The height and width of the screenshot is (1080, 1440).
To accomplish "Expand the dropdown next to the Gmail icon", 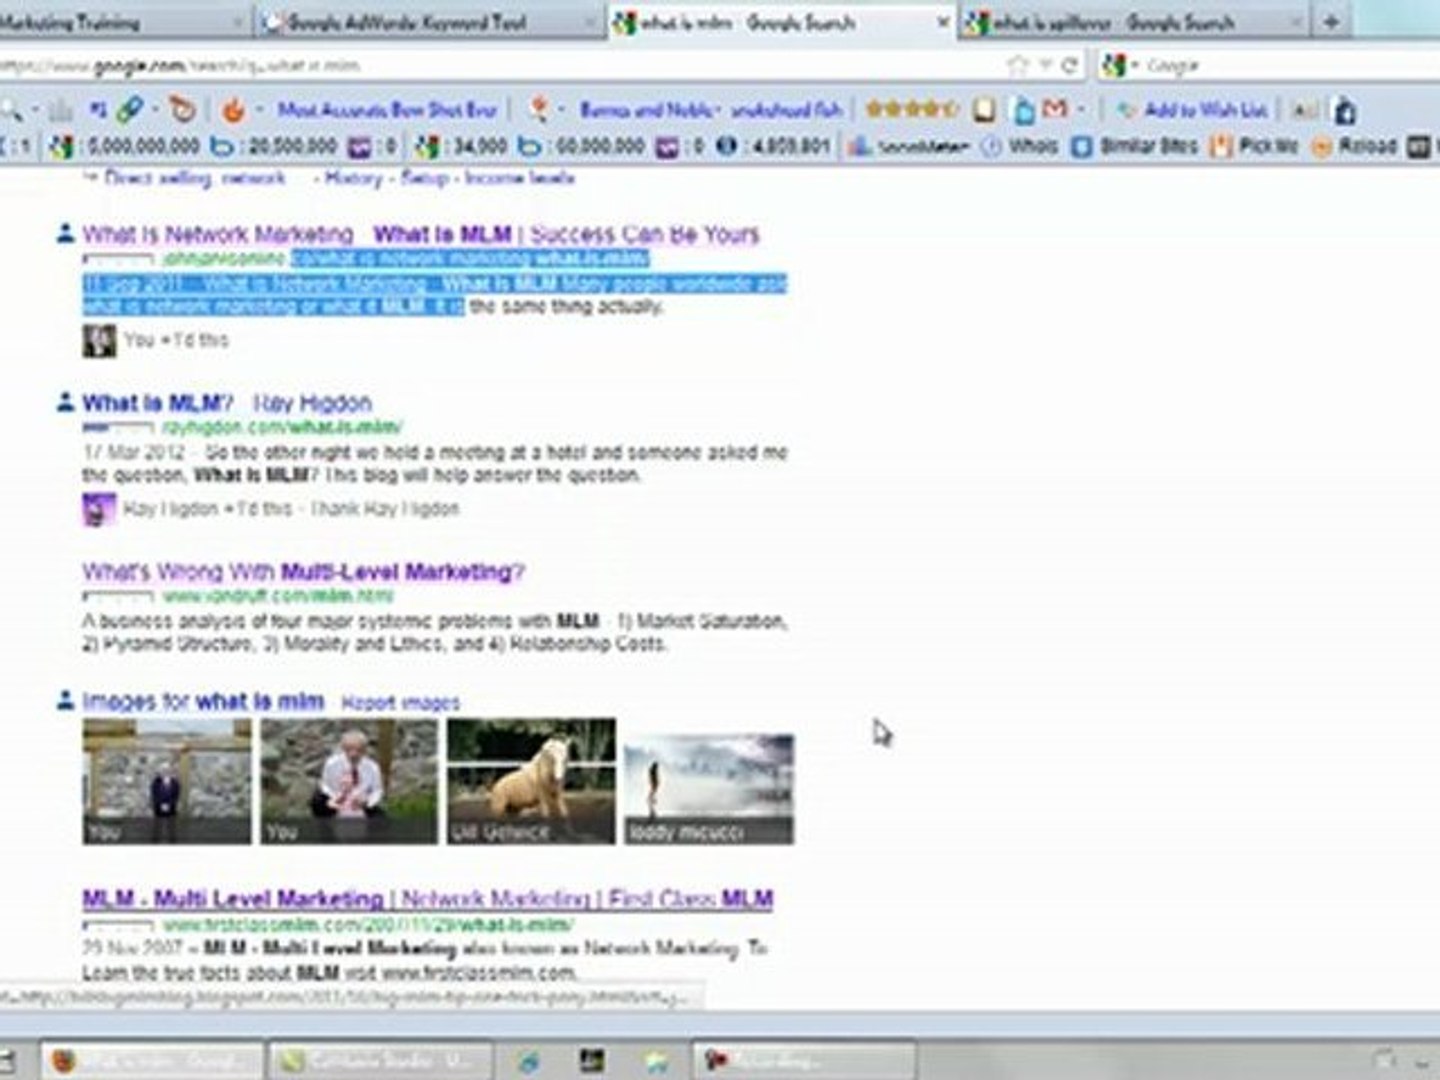I will 1081,109.
